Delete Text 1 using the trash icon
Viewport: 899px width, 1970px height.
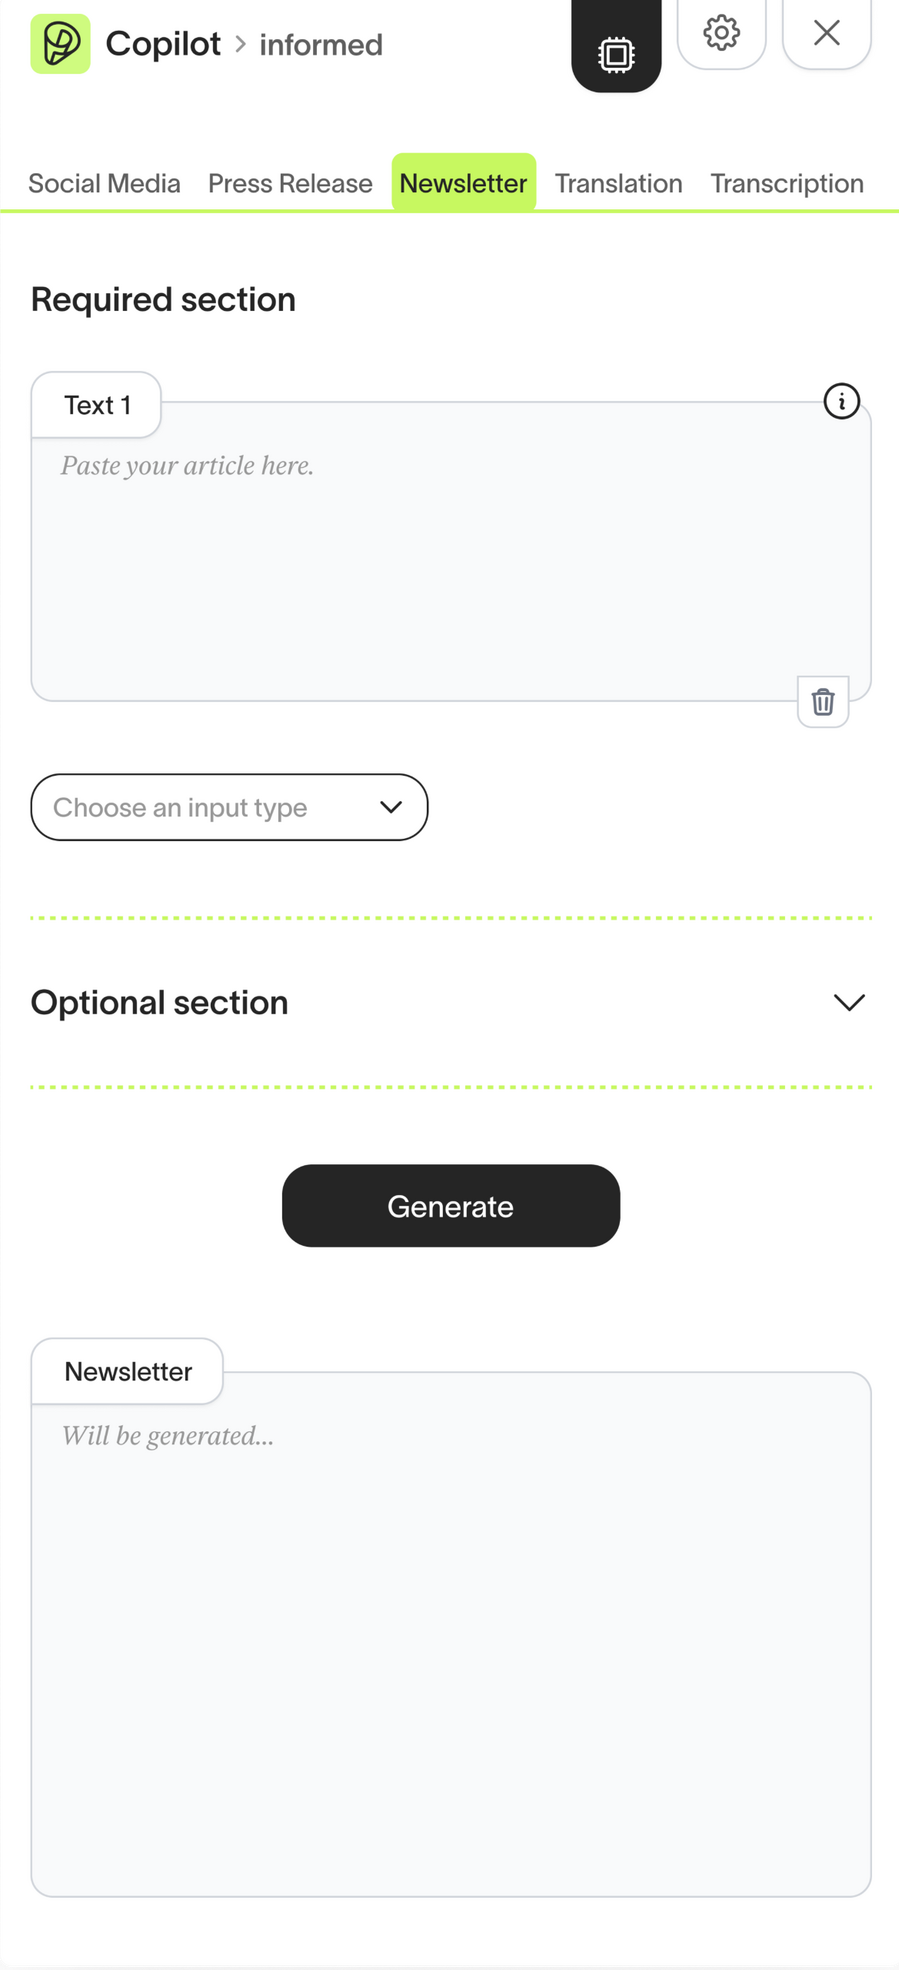click(x=823, y=702)
